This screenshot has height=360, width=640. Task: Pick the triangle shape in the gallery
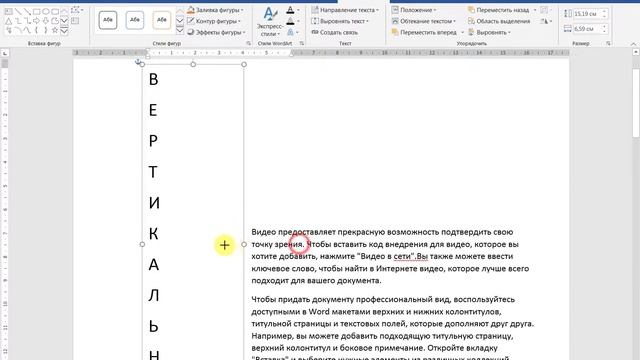click(8, 21)
